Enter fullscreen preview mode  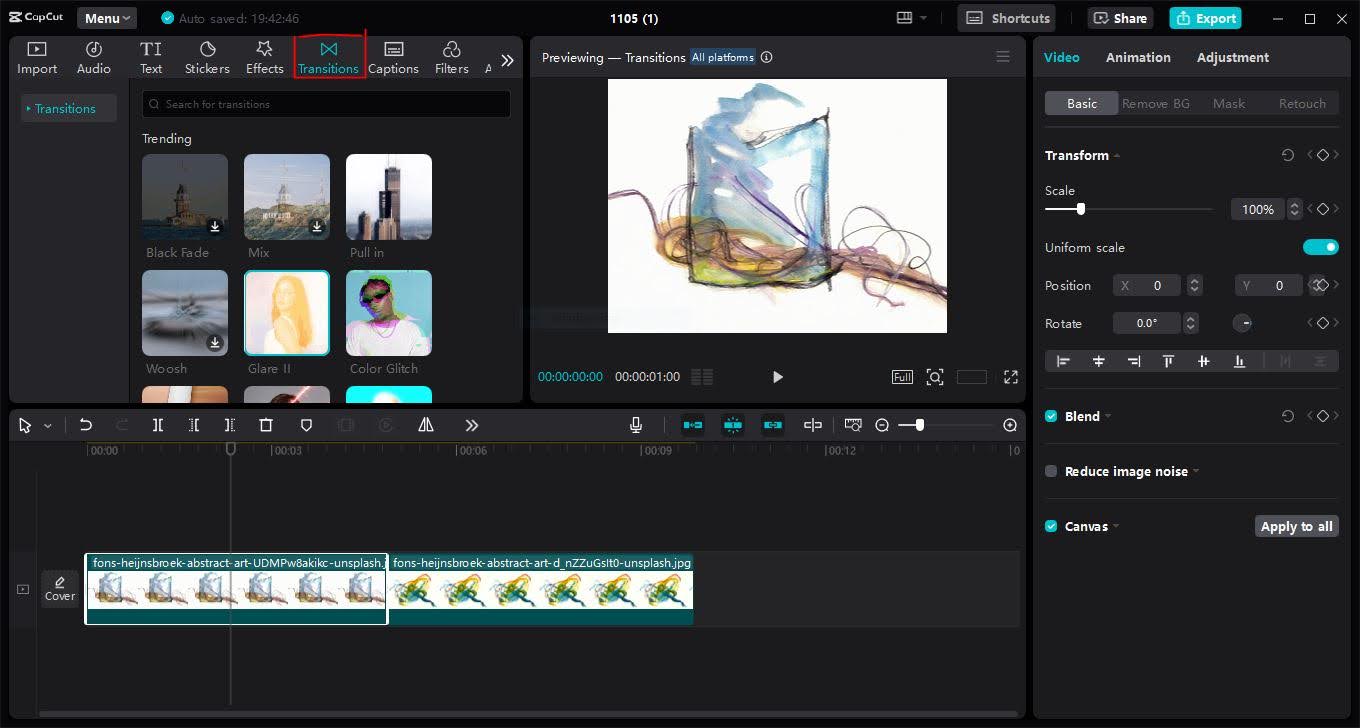point(1011,377)
